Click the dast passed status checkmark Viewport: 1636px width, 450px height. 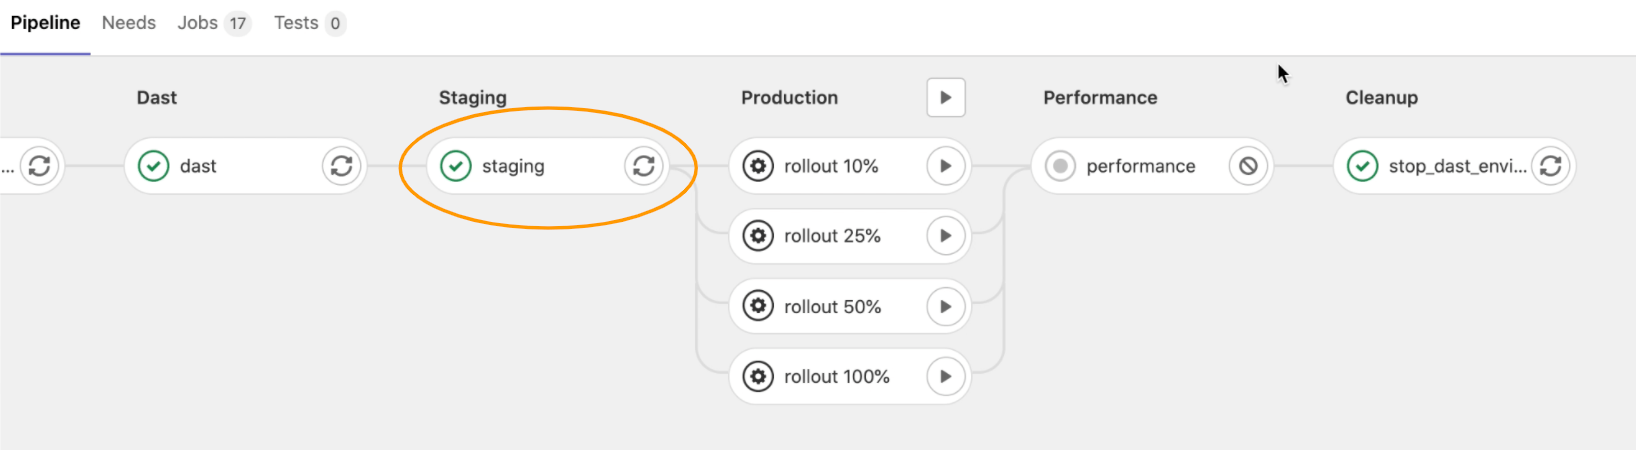pyautogui.click(x=153, y=166)
